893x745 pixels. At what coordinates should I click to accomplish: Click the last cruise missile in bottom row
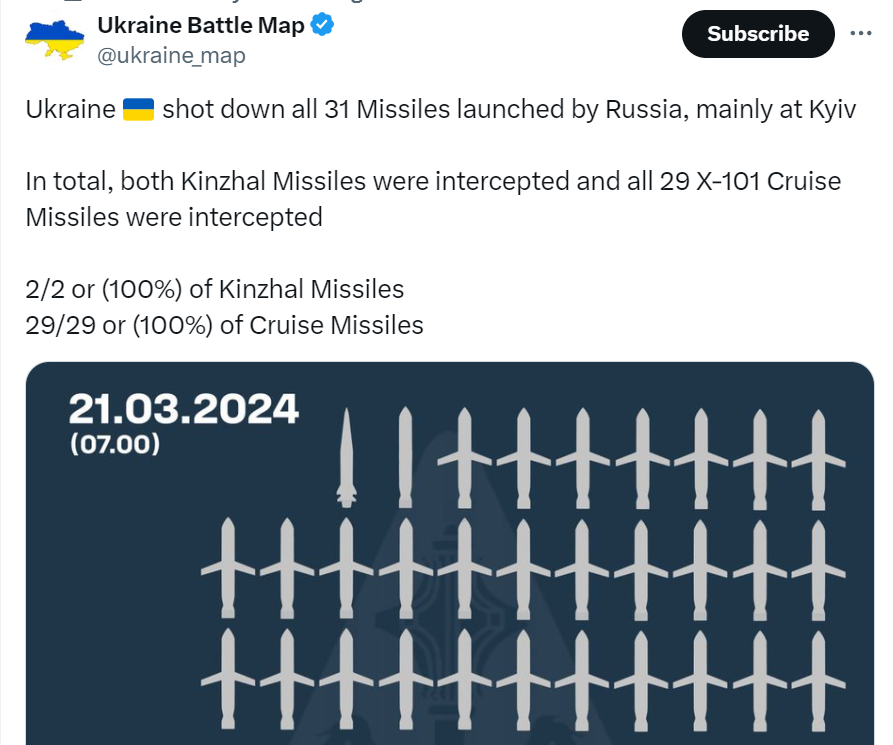pos(818,680)
